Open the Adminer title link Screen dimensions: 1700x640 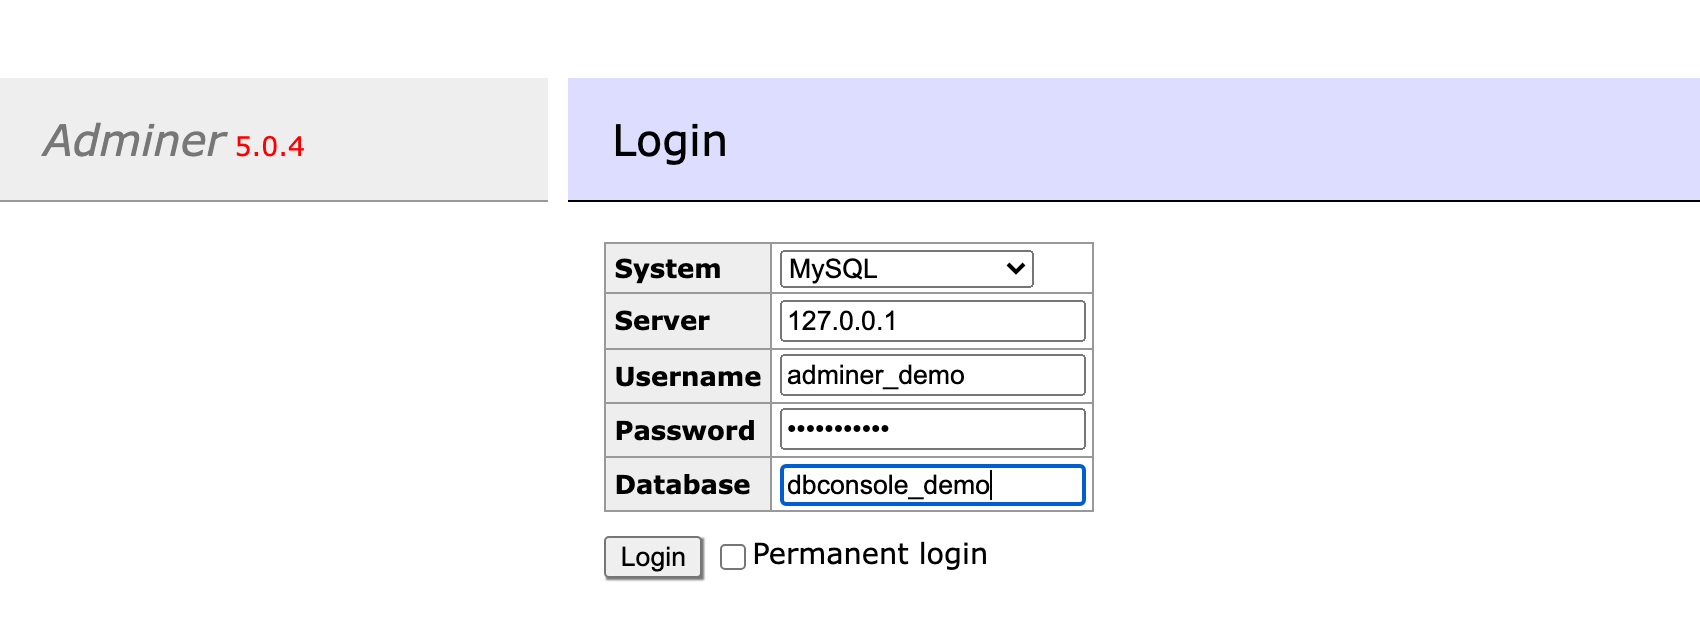[x=134, y=140]
